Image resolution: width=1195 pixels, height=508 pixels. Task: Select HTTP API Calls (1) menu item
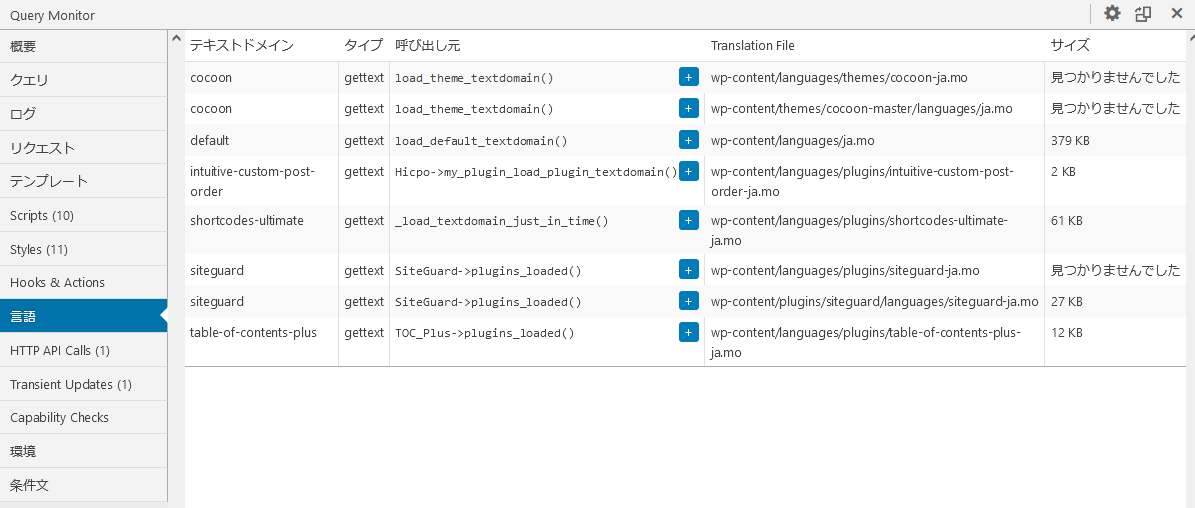coord(83,350)
